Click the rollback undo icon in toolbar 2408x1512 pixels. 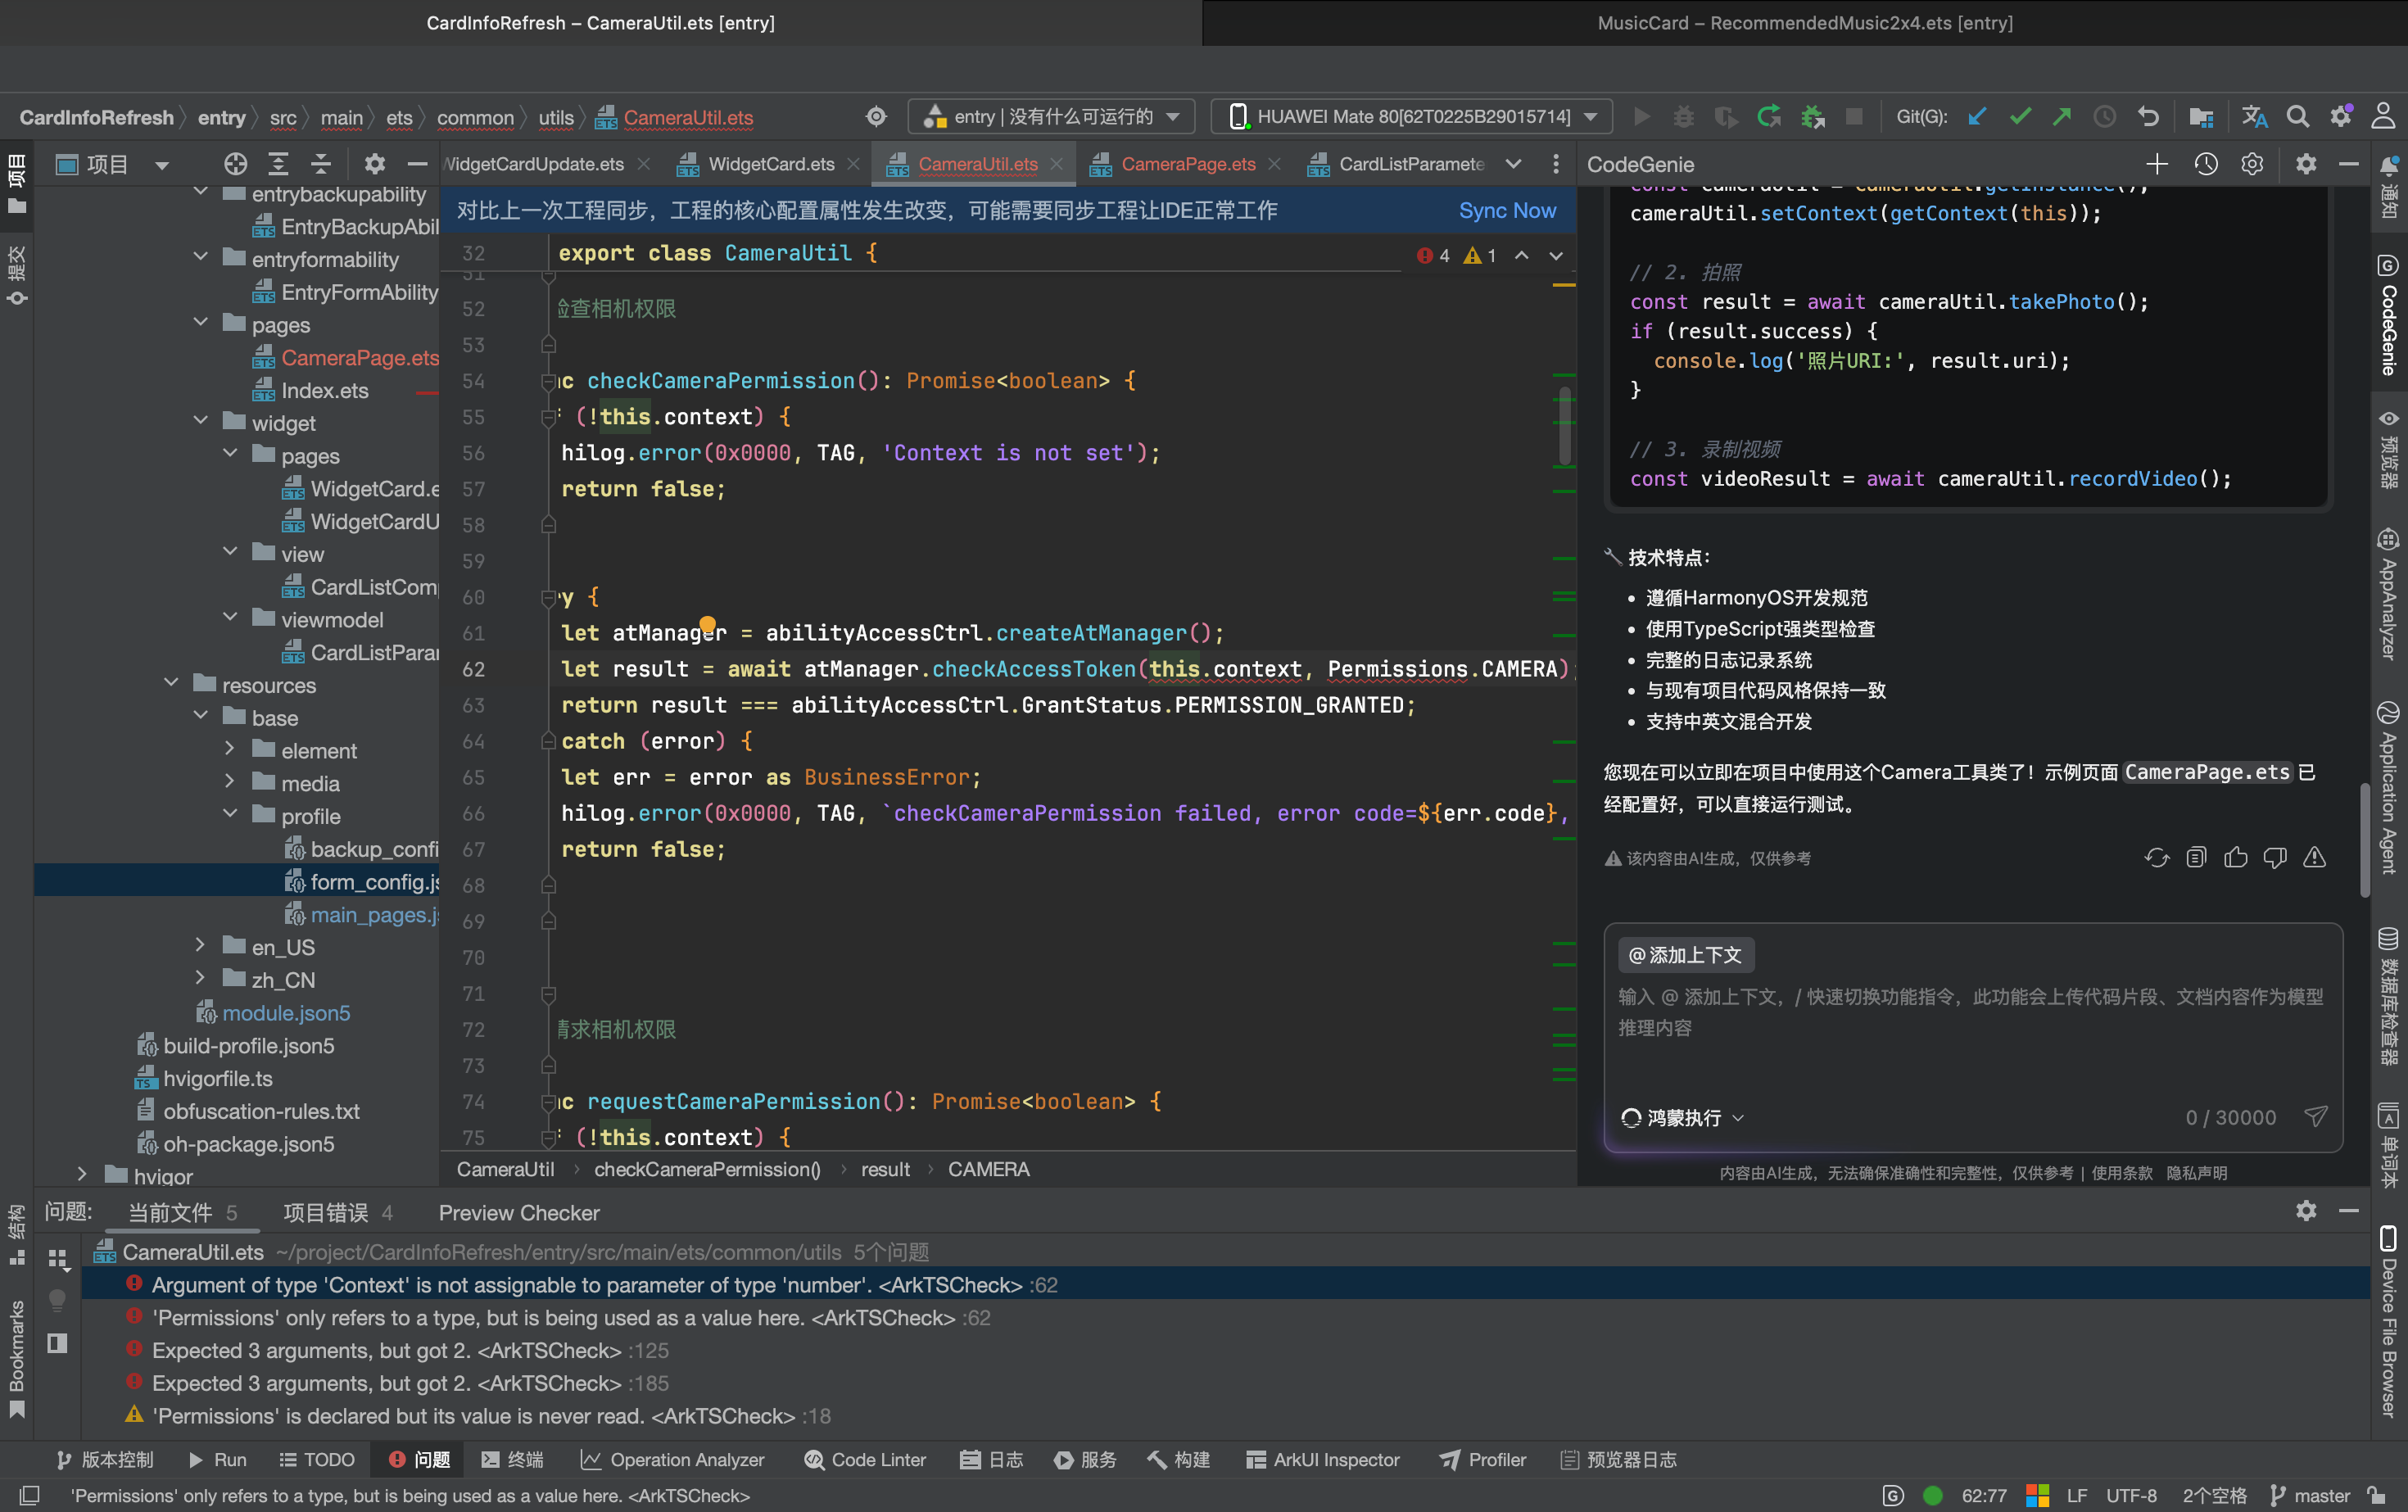coord(2147,117)
